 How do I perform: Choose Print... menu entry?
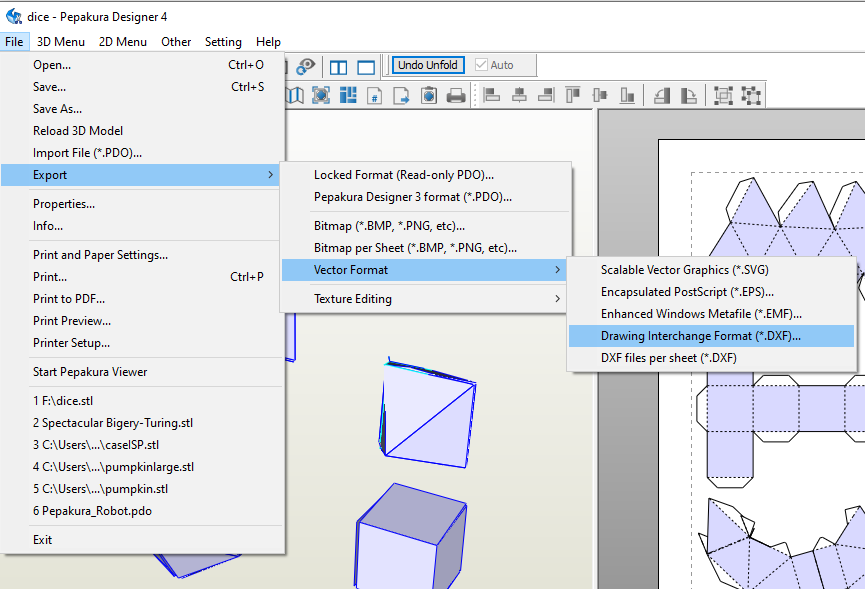(142, 276)
